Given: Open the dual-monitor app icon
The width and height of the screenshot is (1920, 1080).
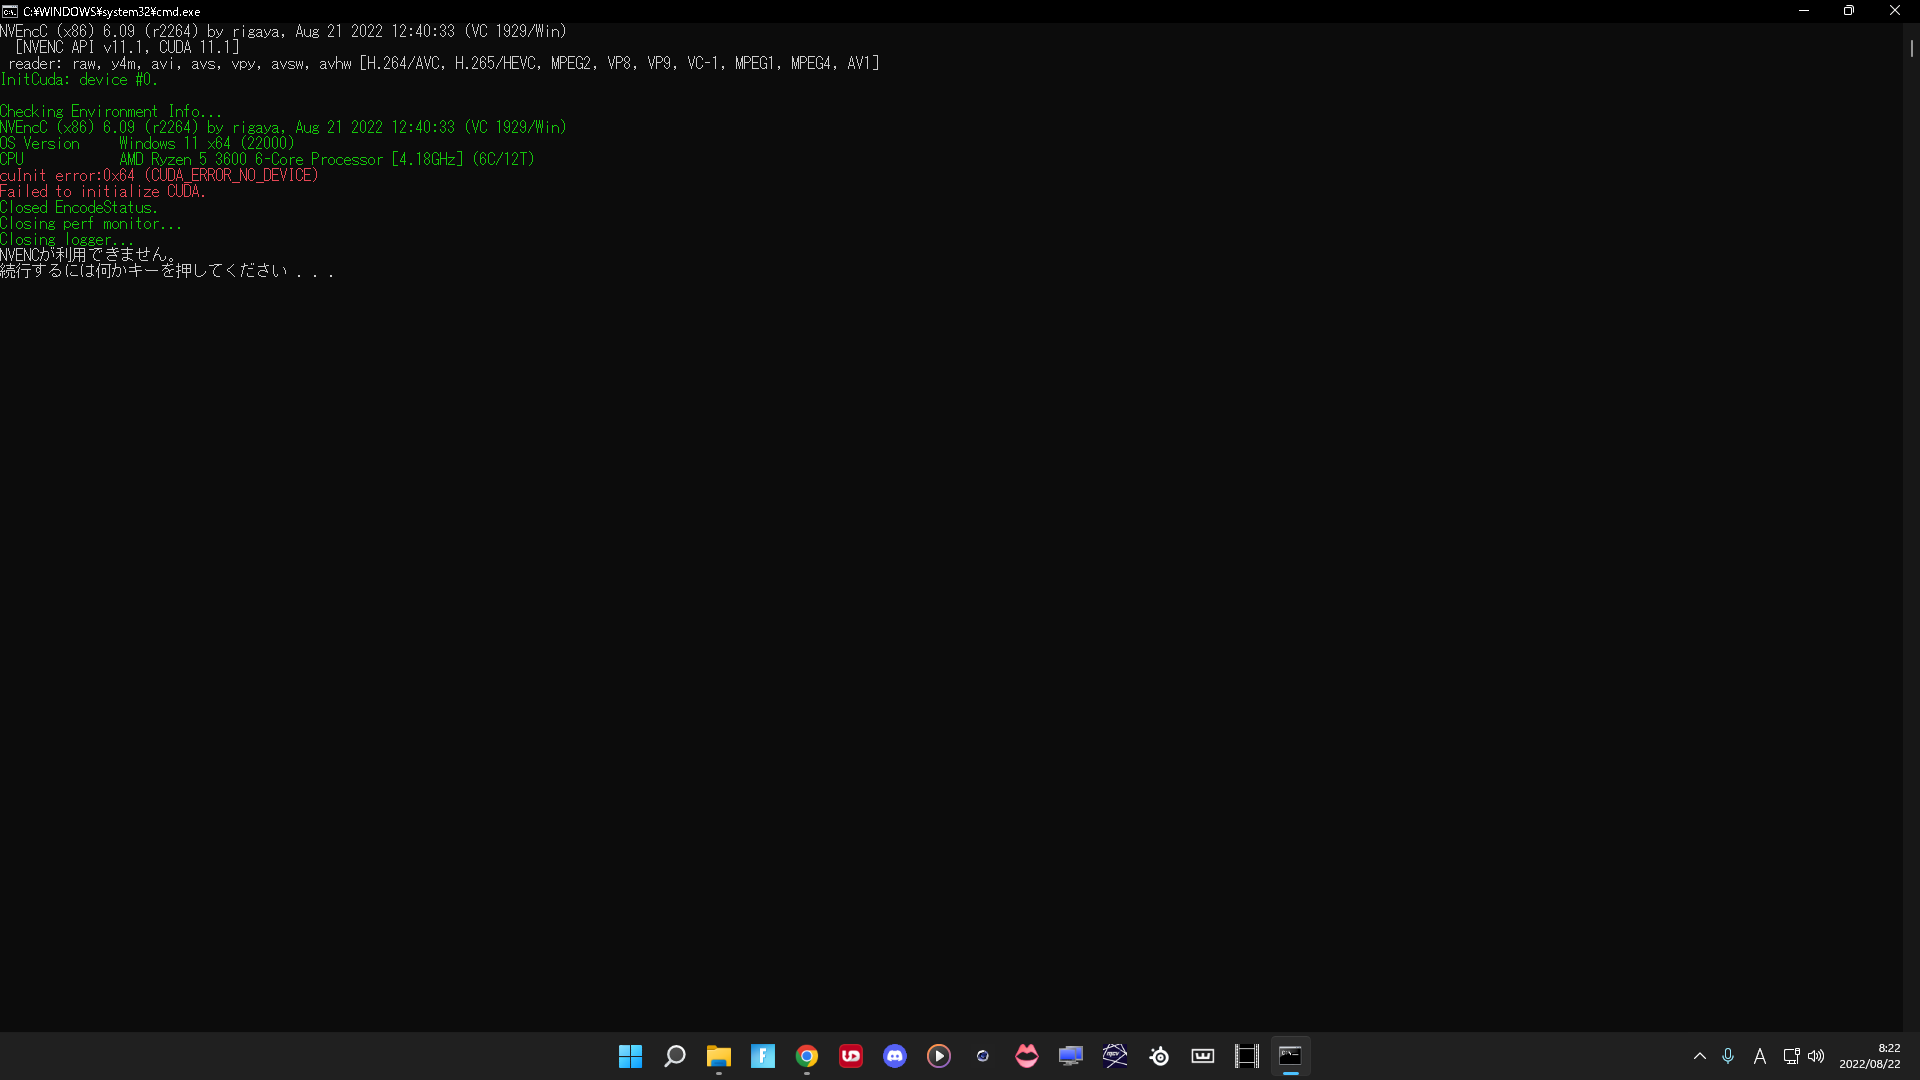Looking at the screenshot, I should point(1071,1056).
